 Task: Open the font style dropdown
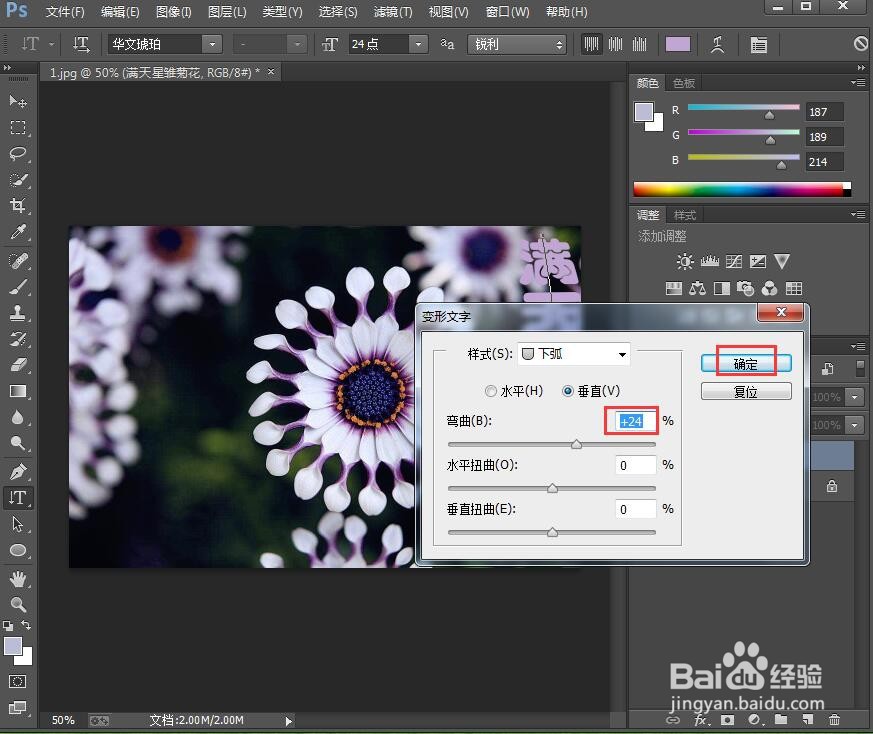click(297, 44)
